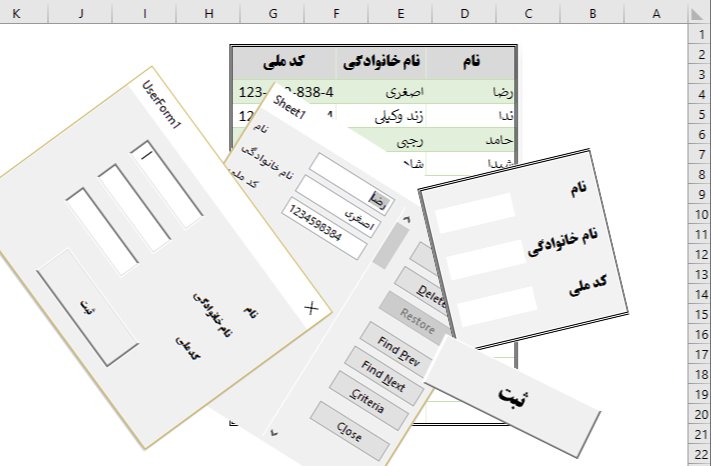Click the table cell رضا in row 4
This screenshot has width=711, height=466.
471,92
